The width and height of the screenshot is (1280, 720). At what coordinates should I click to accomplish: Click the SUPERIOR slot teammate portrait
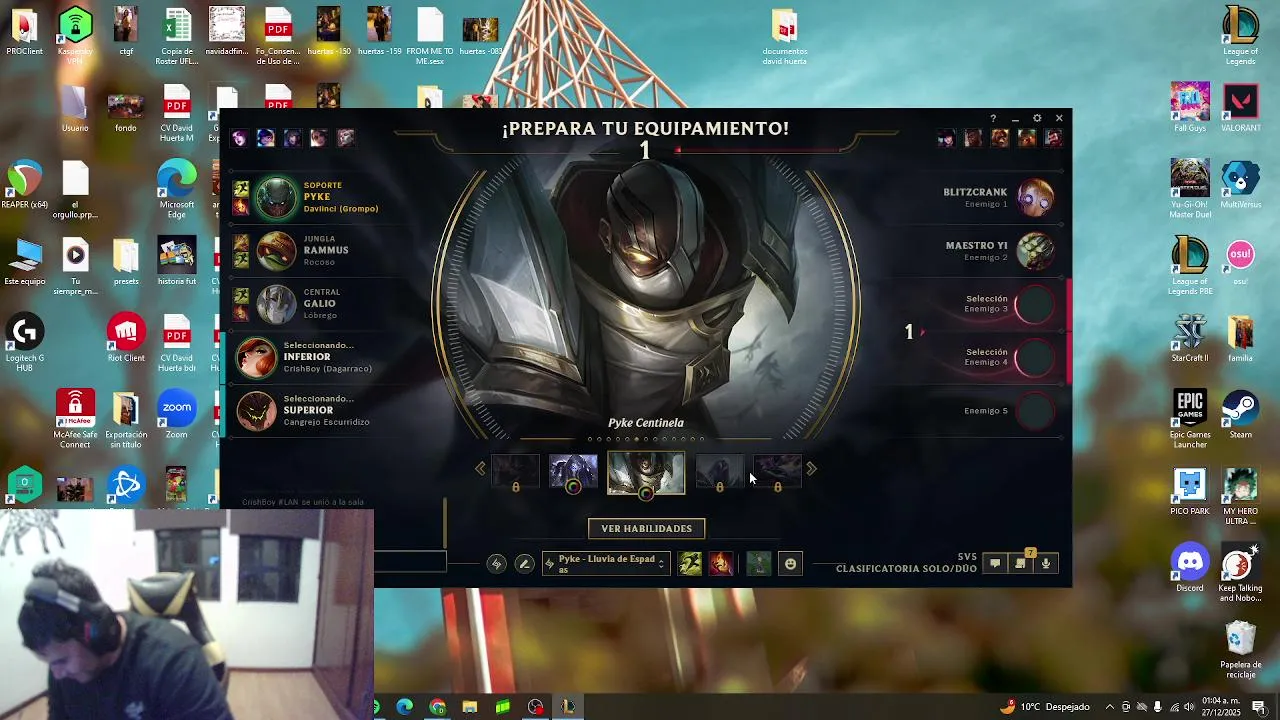click(x=257, y=411)
